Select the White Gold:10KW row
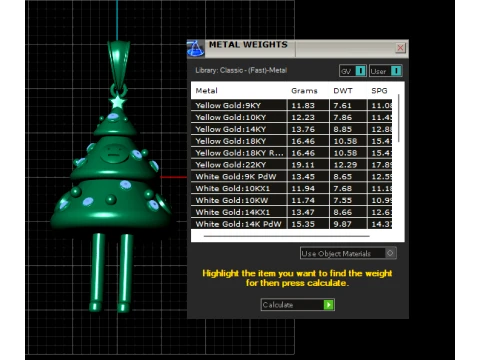Image resolution: width=480 pixels, height=360 pixels. click(292, 200)
